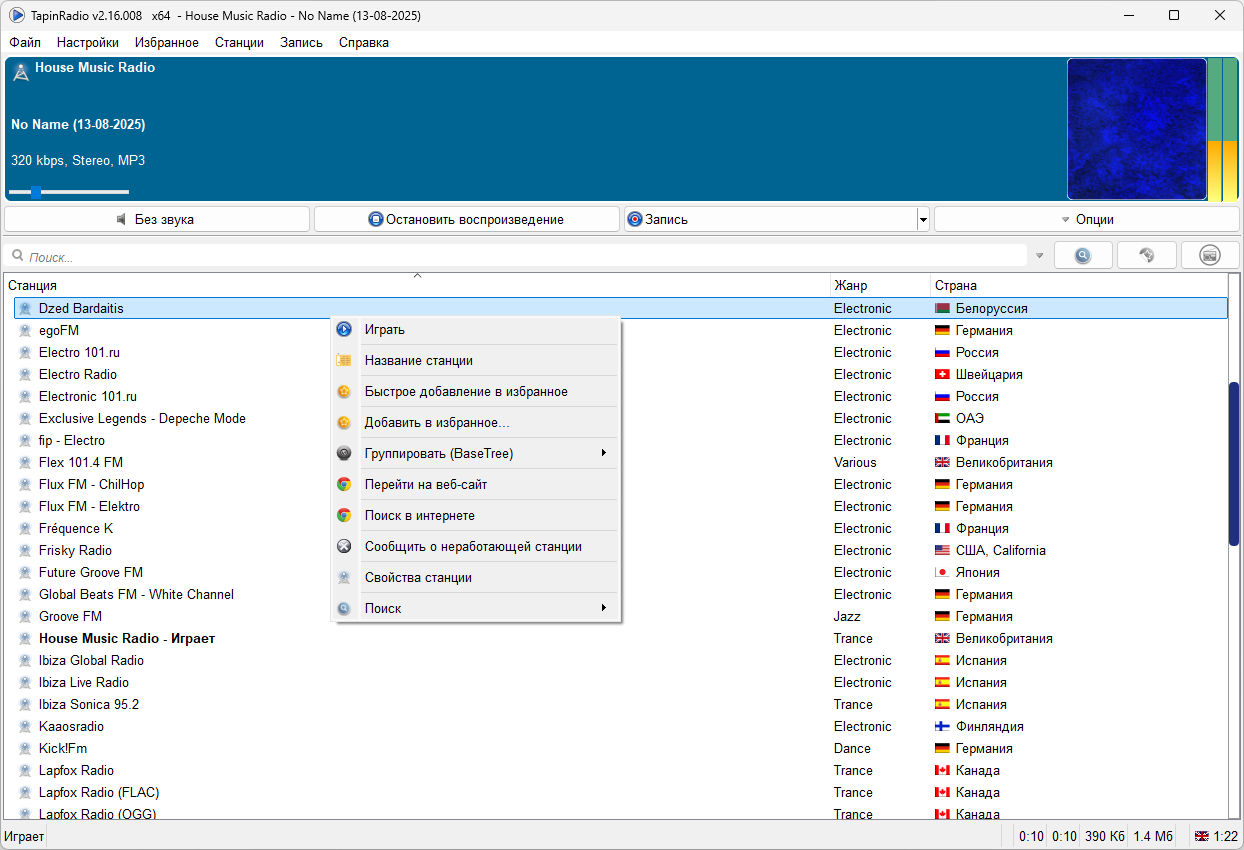The width and height of the screenshot is (1244, 850).
Task: Open the record button's dropdown arrow
Action: [923, 219]
